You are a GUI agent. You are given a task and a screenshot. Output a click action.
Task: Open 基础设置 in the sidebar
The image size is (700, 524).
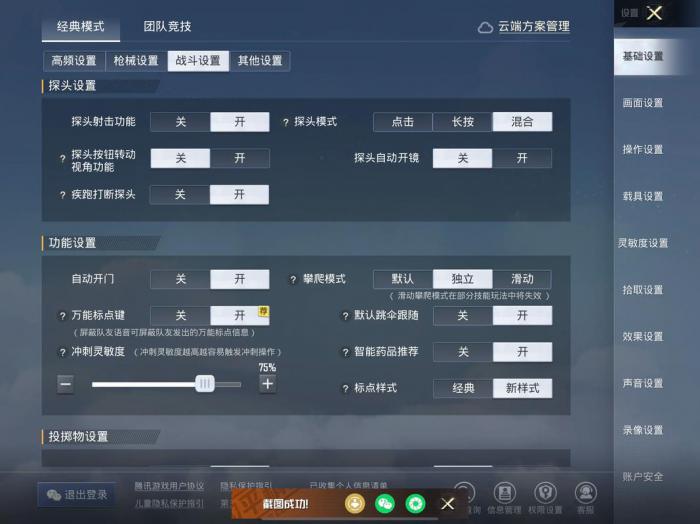click(x=643, y=56)
